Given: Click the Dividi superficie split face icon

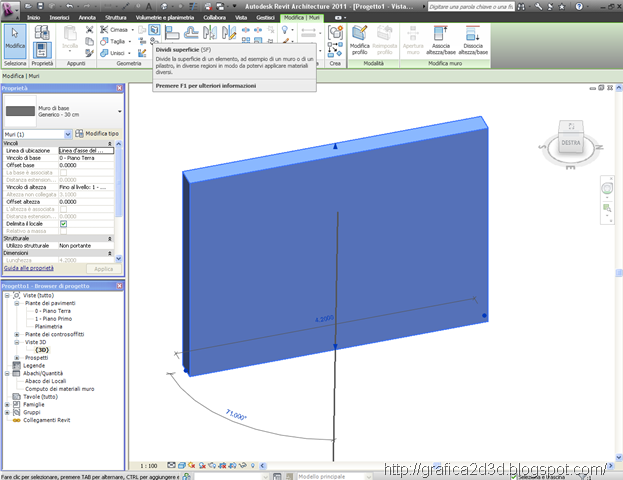Looking at the screenshot, I should click(x=154, y=30).
